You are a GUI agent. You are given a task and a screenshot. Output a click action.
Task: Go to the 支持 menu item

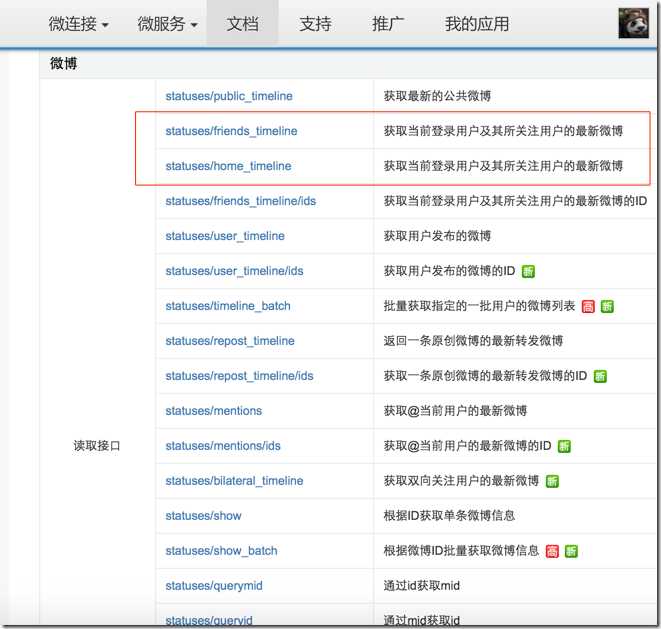(x=315, y=24)
